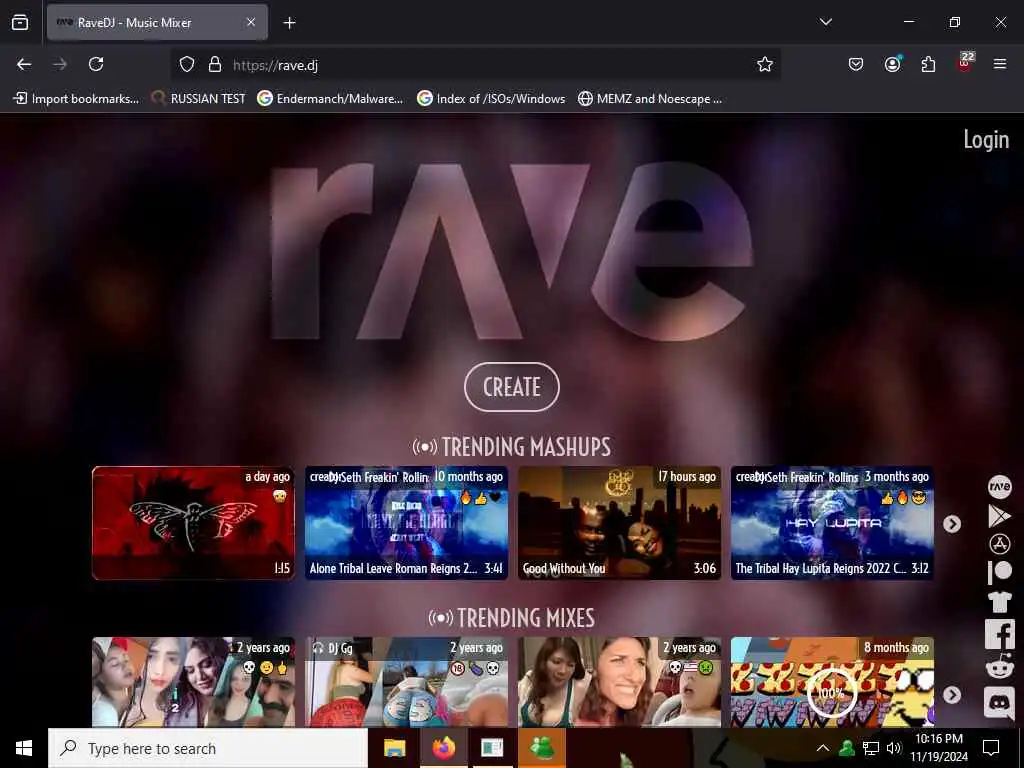Open the merchandise t-shirt icon
Viewport: 1024px width, 768px height.
click(x=999, y=601)
